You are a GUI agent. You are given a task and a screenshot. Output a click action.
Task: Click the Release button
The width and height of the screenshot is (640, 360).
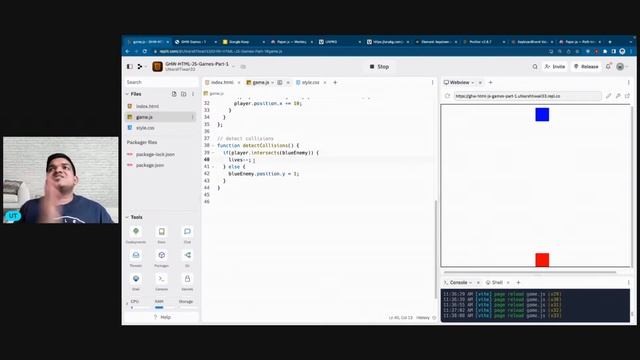click(586, 67)
